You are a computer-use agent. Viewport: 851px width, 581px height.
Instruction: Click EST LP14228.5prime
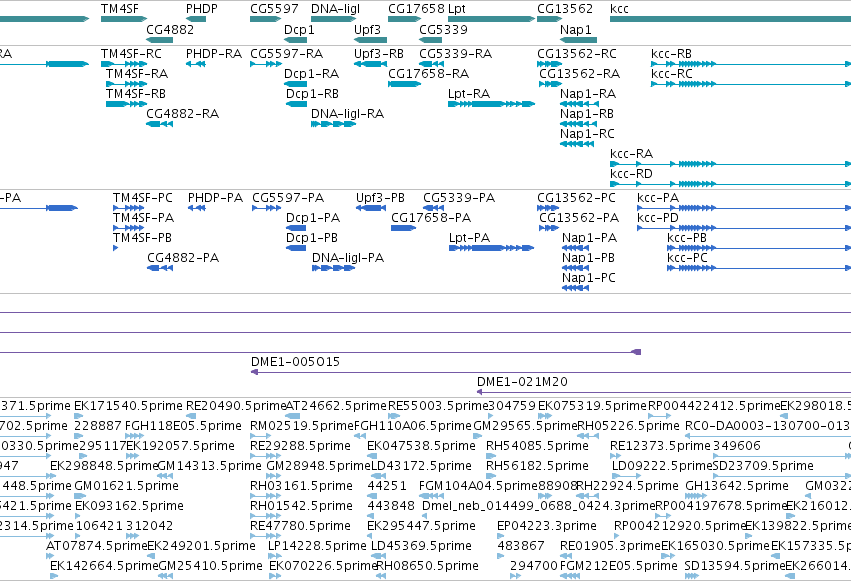pos(275,557)
